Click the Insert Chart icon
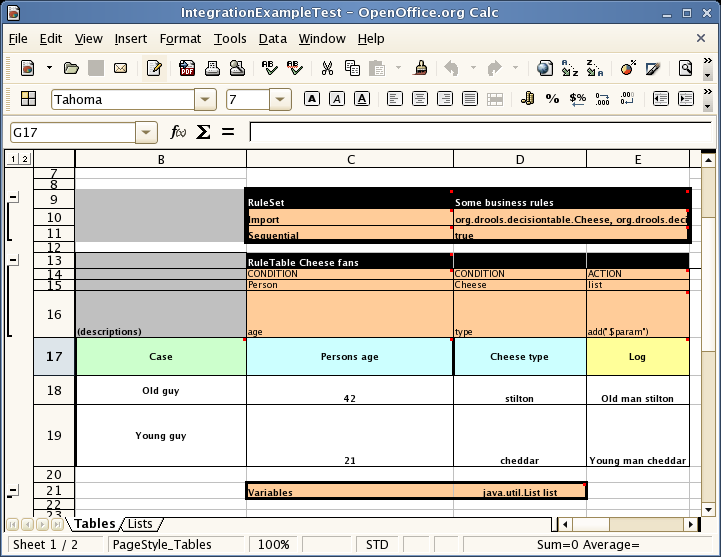This screenshot has width=721, height=557. click(628, 68)
